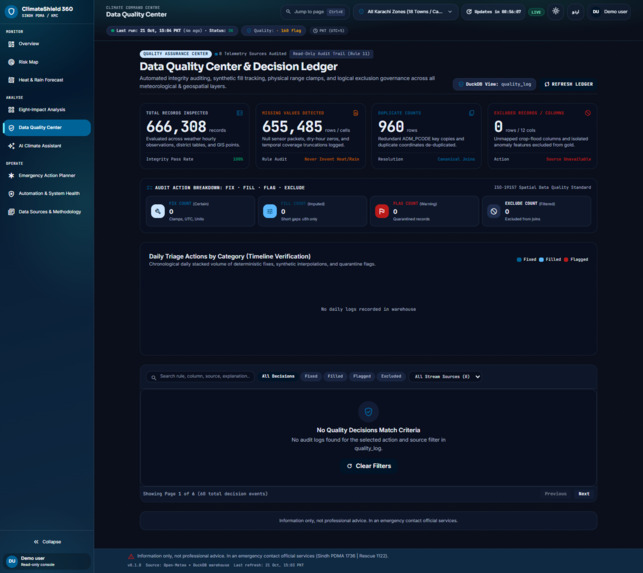The width and height of the screenshot is (643, 573).
Task: Click the Missing Values Detected card icon
Action: point(356,113)
